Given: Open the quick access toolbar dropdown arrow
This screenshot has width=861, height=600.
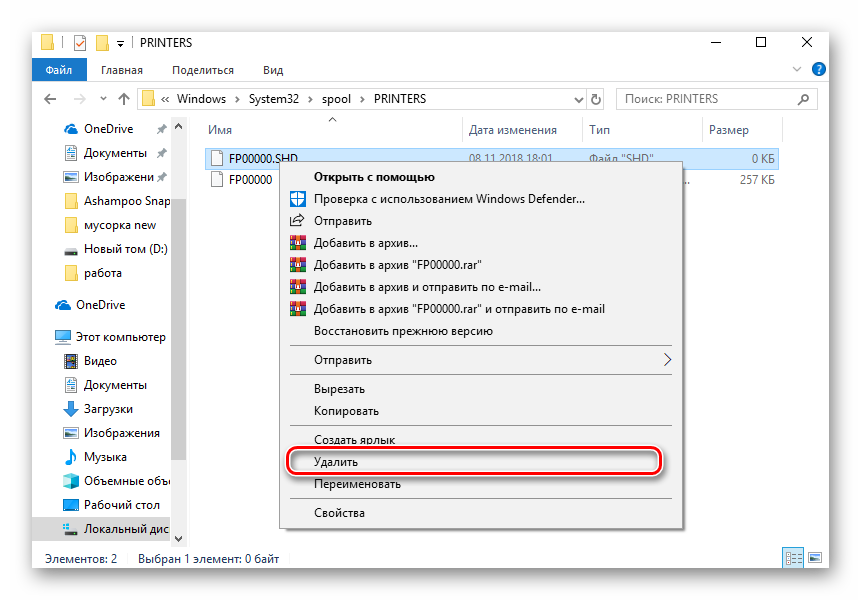Looking at the screenshot, I should [121, 43].
